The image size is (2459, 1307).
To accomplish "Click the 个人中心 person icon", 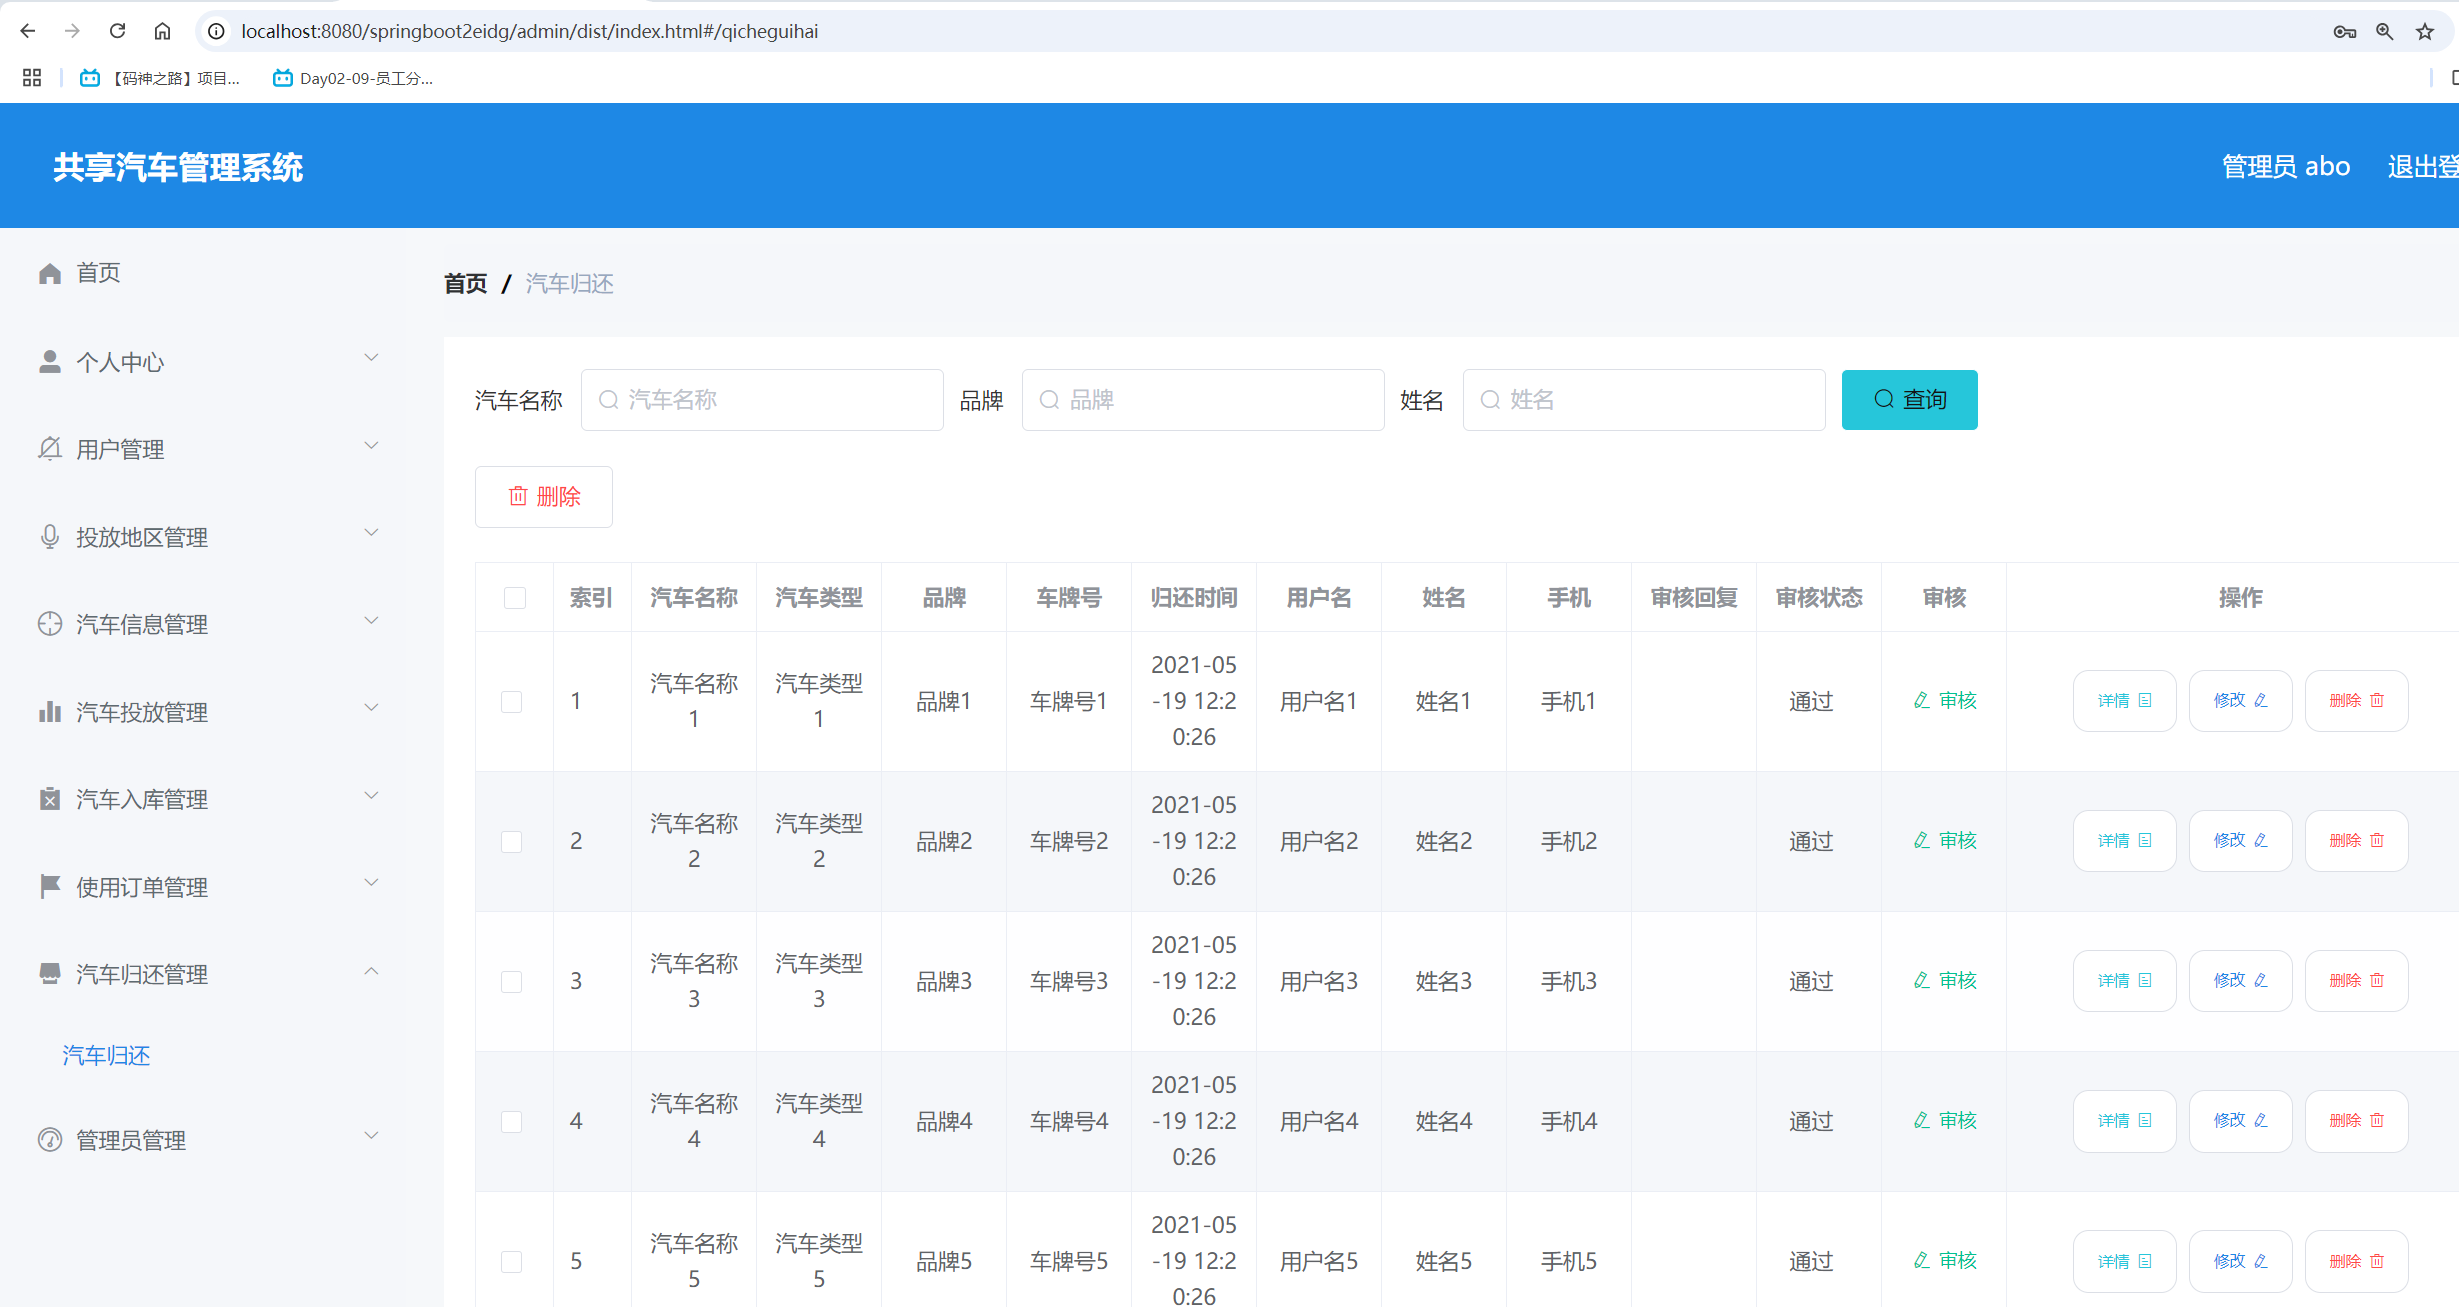I will point(50,361).
